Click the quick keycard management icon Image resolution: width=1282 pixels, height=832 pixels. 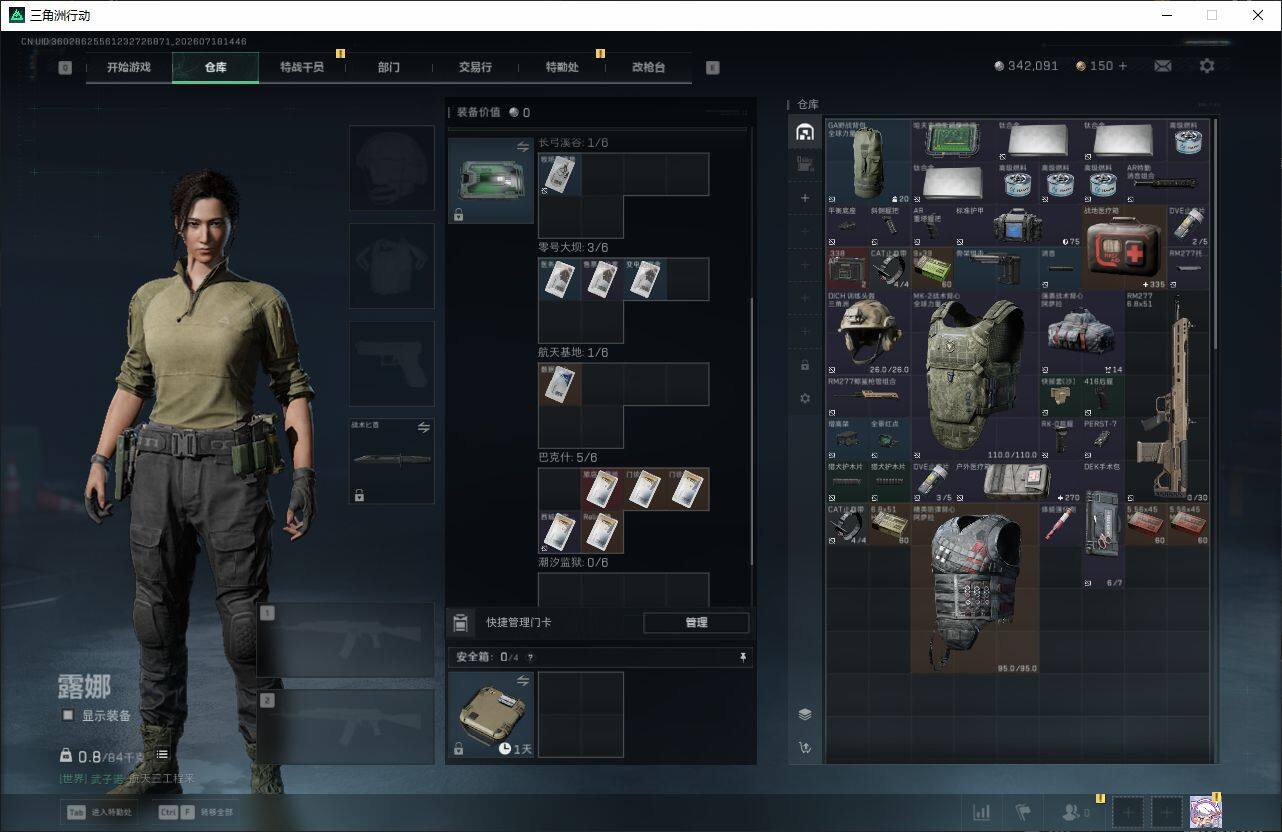coord(460,623)
